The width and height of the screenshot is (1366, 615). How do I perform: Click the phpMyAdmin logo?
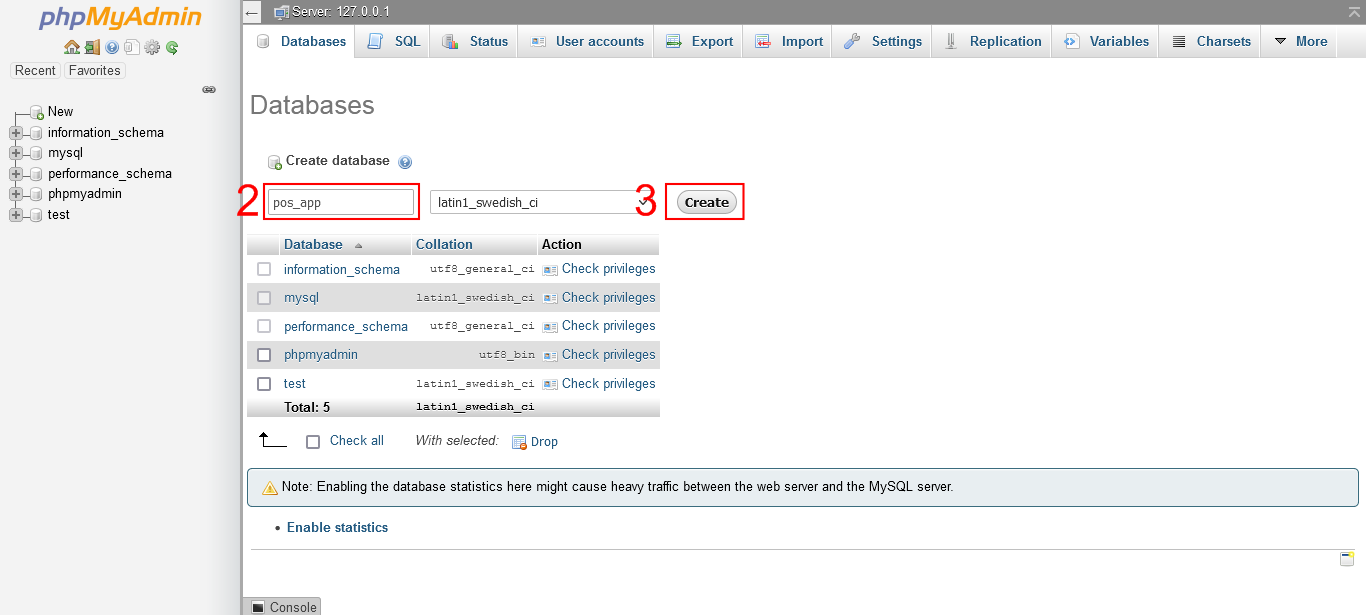(x=120, y=19)
